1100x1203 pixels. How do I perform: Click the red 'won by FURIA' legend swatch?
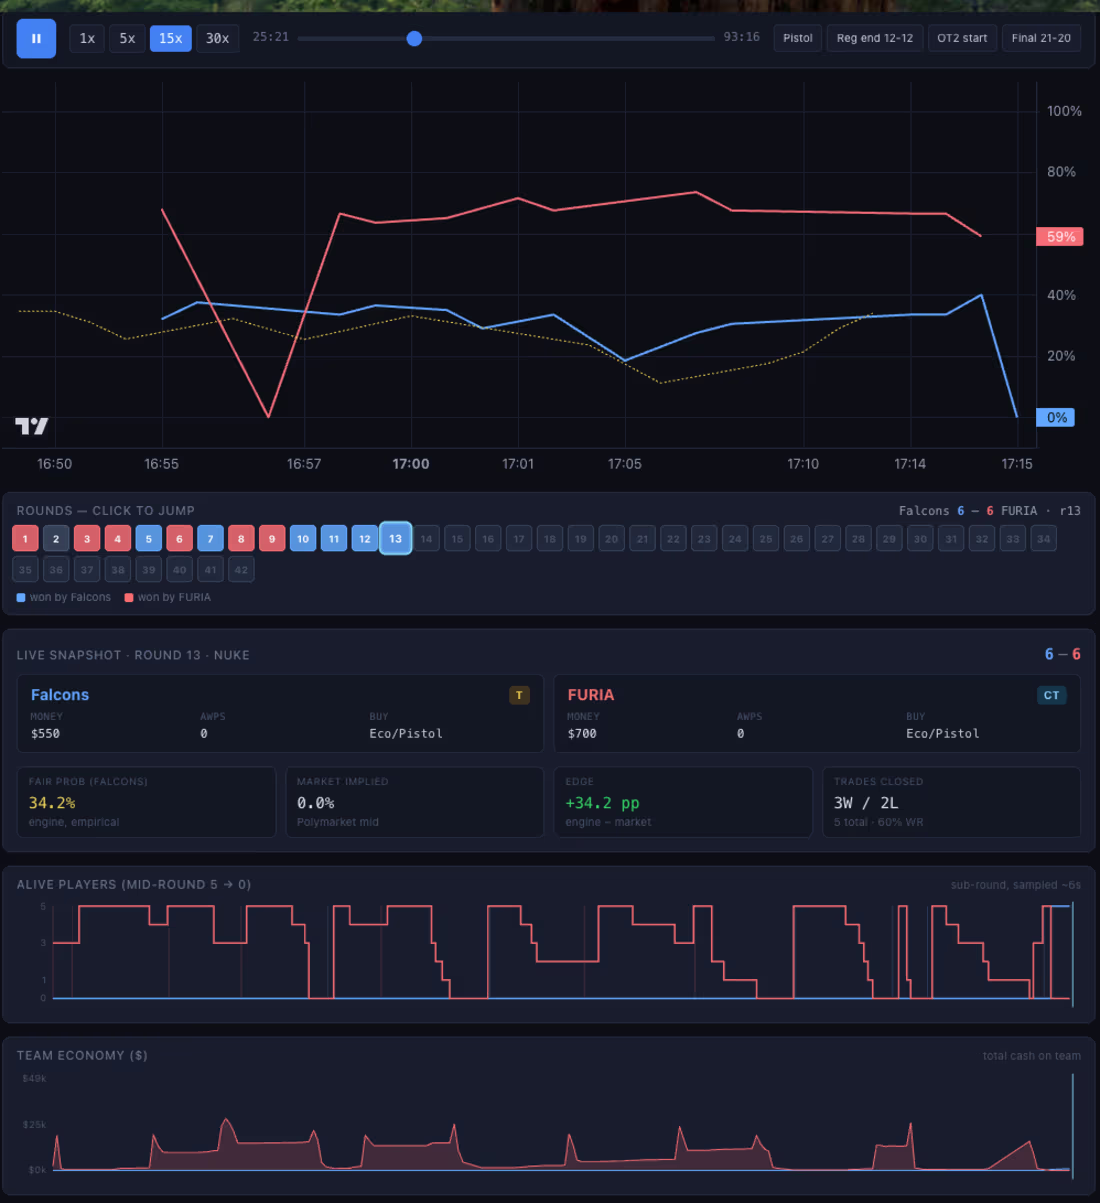(x=129, y=598)
